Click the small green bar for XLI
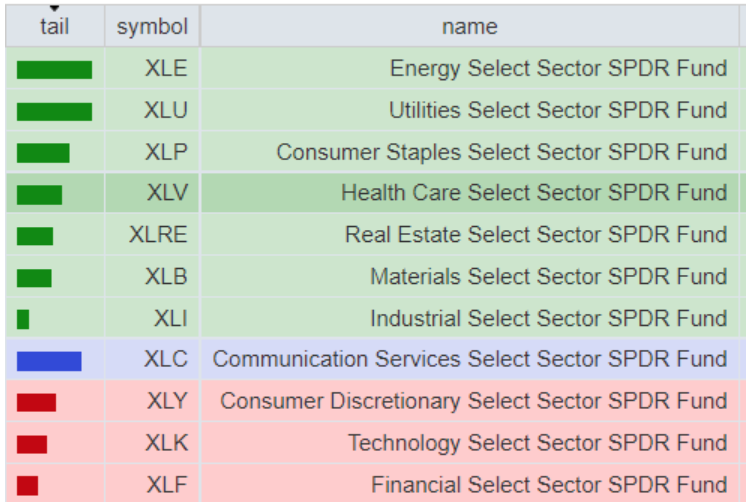This screenshot has height=502, width=746. point(23,319)
